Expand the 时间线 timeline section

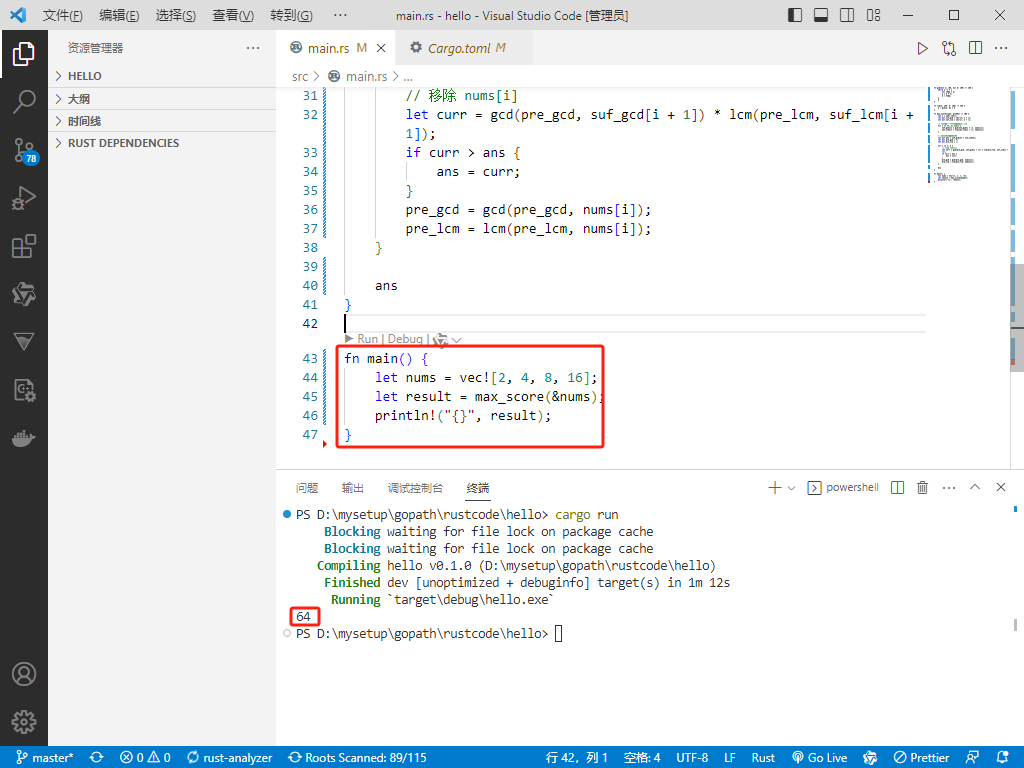pyautogui.click(x=162, y=121)
